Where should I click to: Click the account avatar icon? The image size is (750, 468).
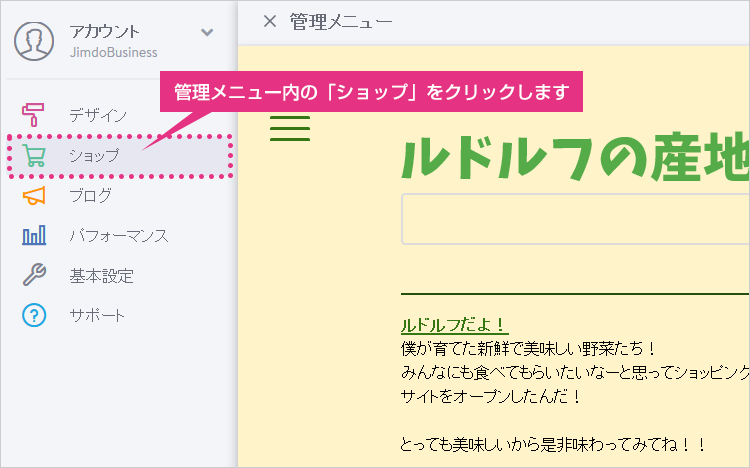click(34, 41)
